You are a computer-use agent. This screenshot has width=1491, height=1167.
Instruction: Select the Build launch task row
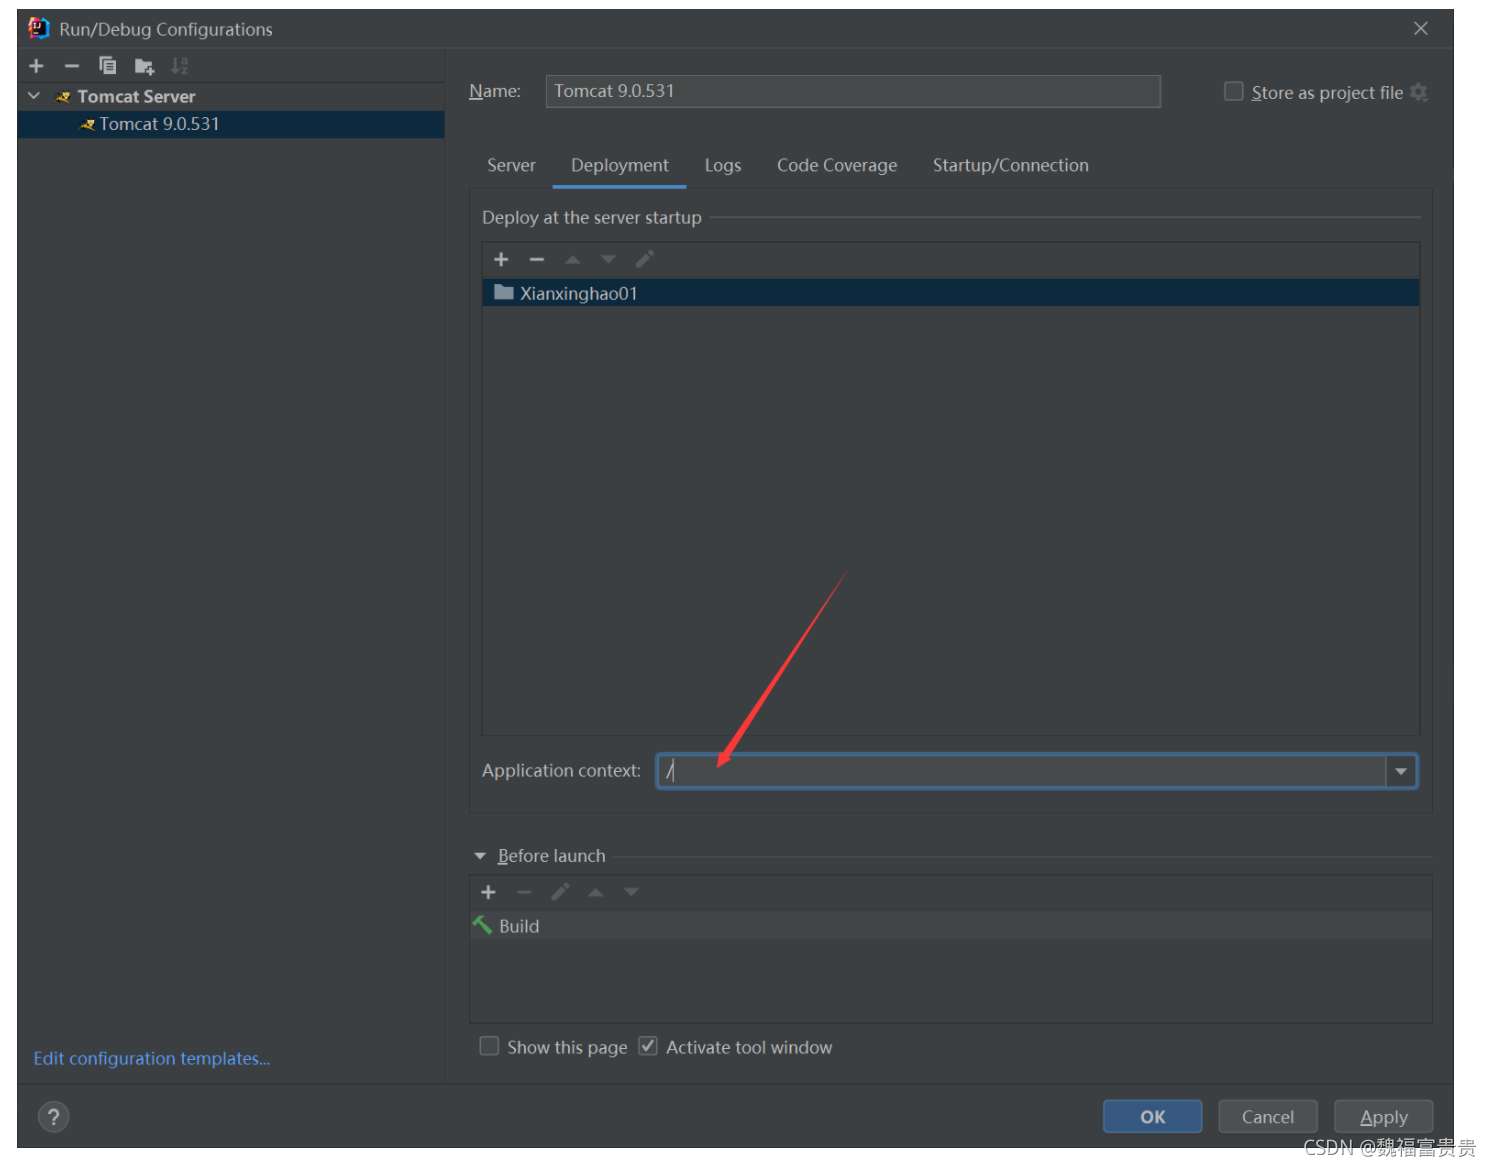pyautogui.click(x=951, y=926)
